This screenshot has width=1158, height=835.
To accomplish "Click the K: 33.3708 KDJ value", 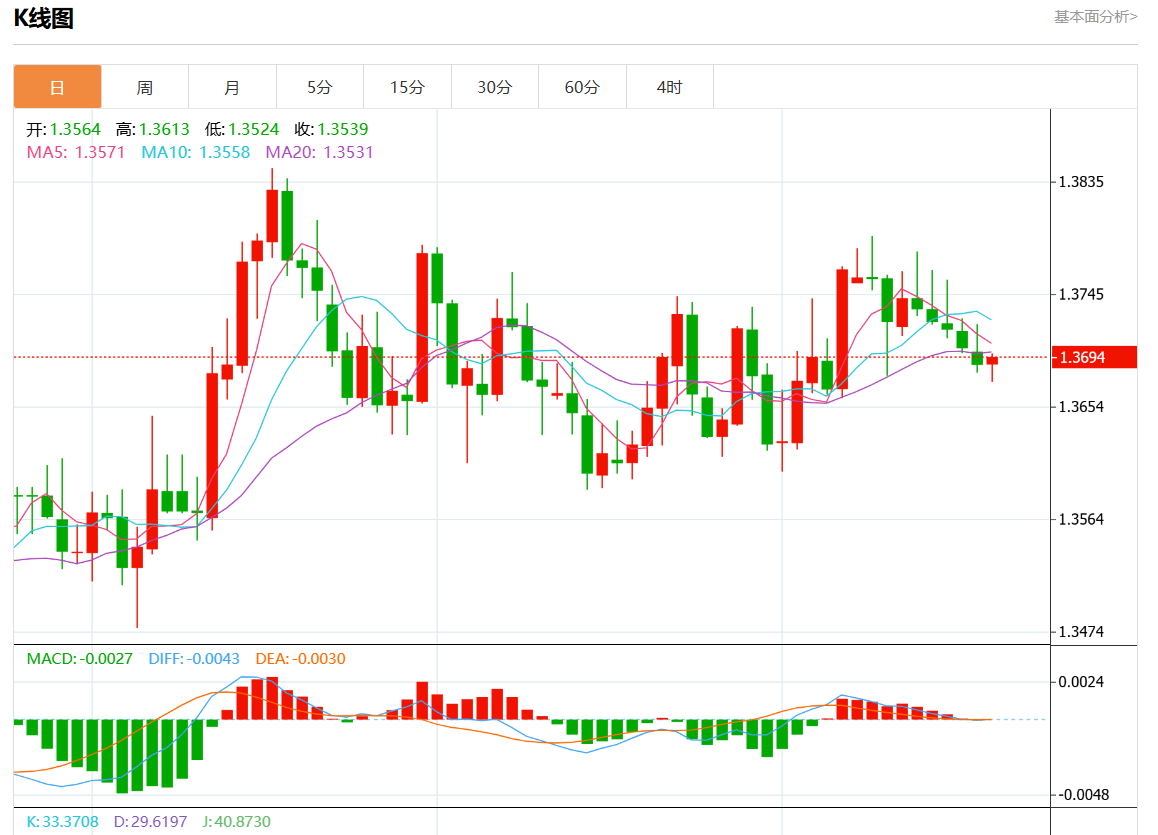I will pyautogui.click(x=63, y=822).
